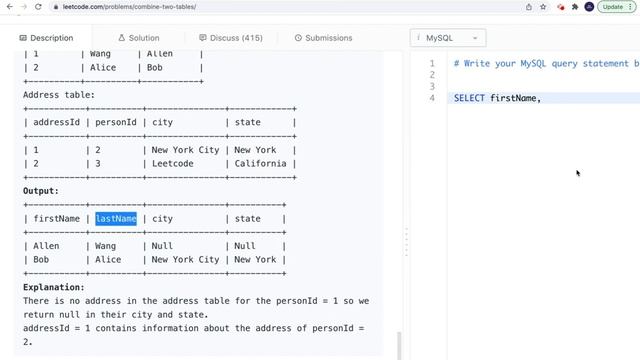This screenshot has height=360, width=640.
Task: Go back with the browser back arrow
Action: pyautogui.click(x=10, y=7)
